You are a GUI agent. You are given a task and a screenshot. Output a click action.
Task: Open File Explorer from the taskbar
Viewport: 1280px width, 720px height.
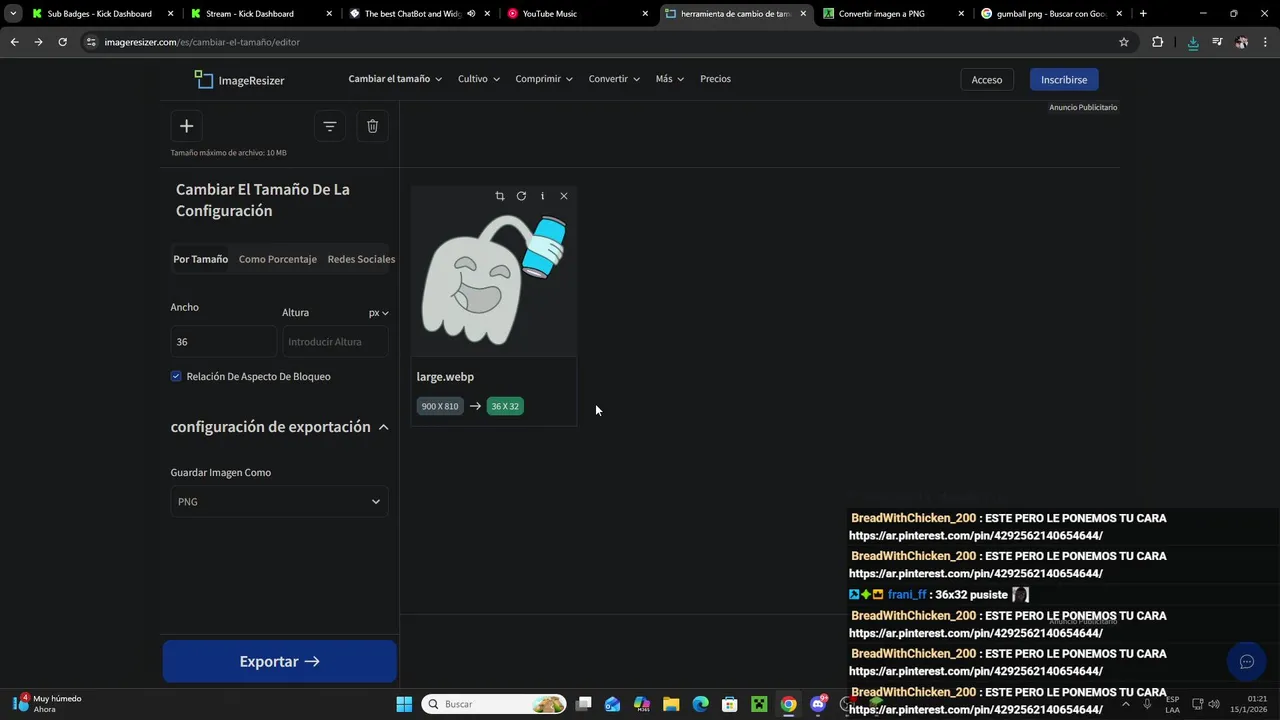click(x=671, y=704)
